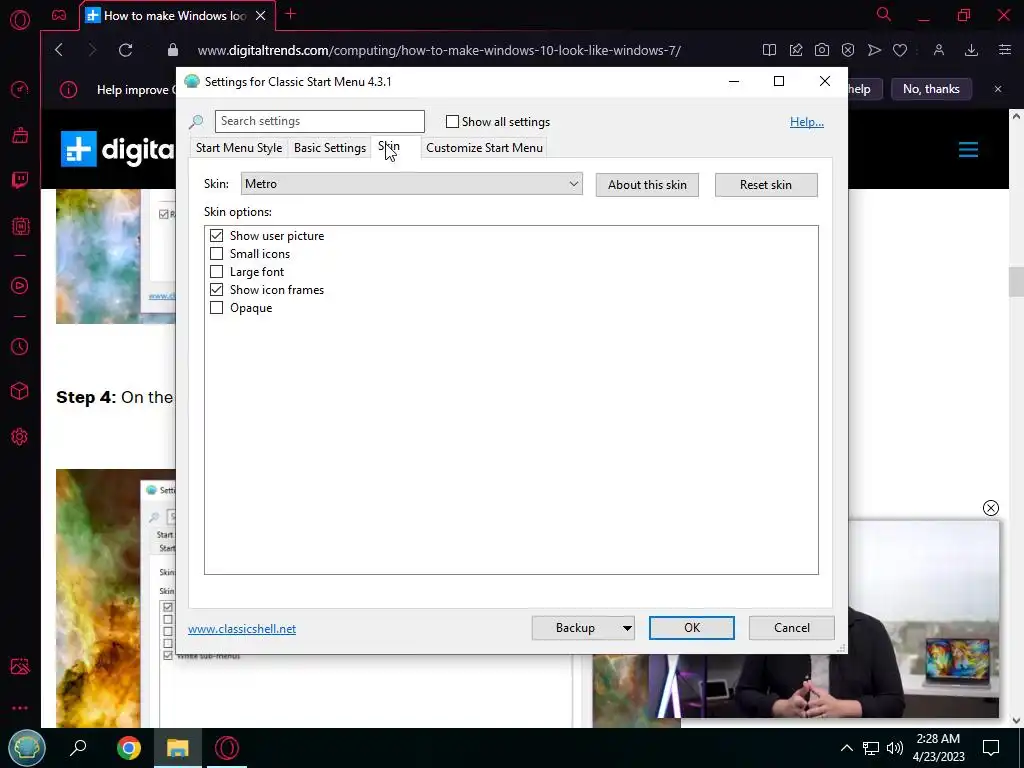Viewport: 1024px width, 768px height.
Task: Open History clock icon in sidebar
Action: coord(20,346)
